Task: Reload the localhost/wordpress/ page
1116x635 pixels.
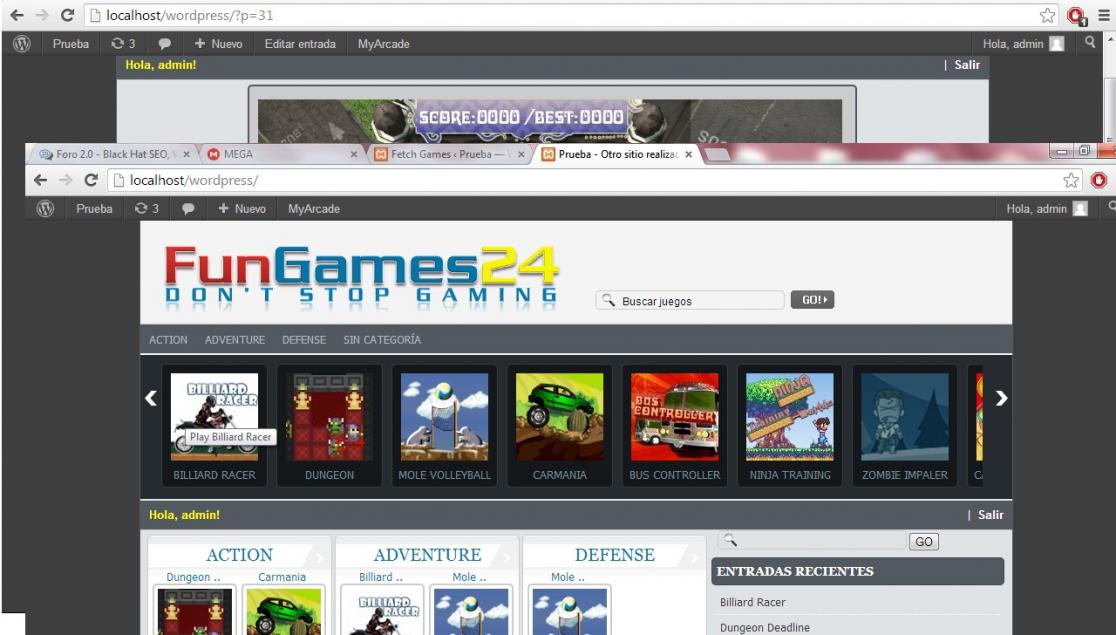Action: coord(91,180)
